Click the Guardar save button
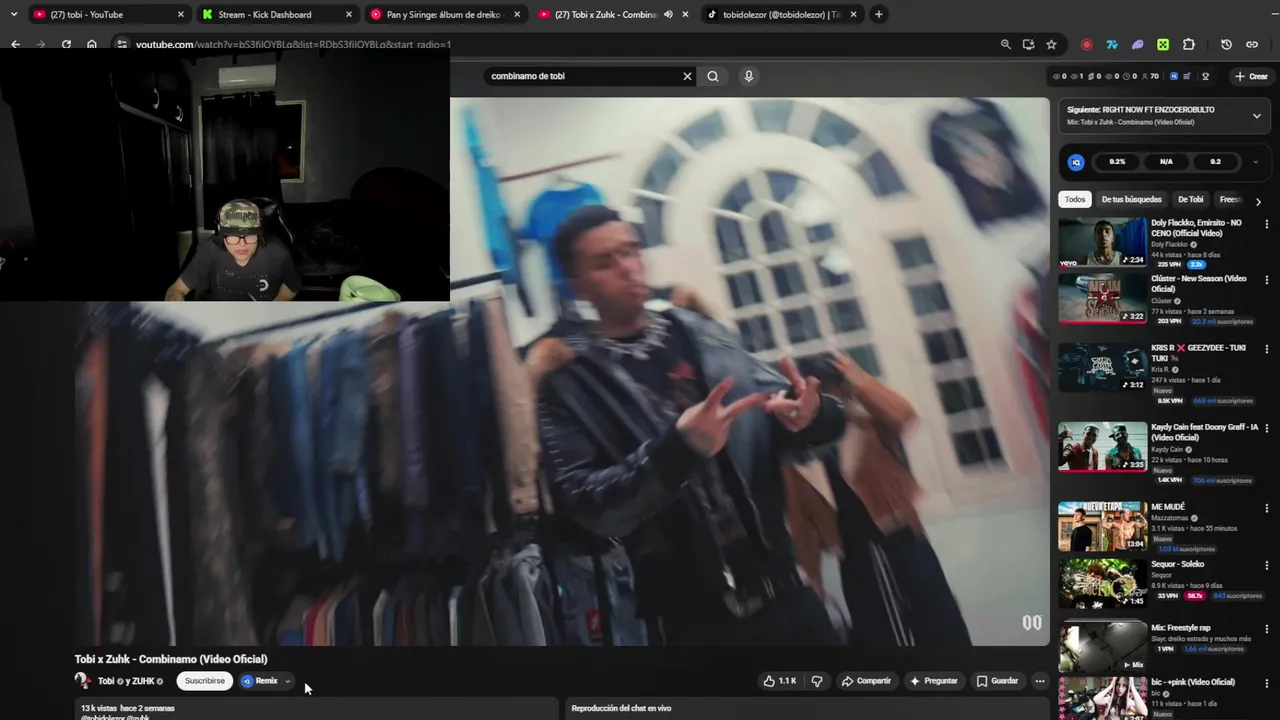The height and width of the screenshot is (720, 1280). pos(997,681)
